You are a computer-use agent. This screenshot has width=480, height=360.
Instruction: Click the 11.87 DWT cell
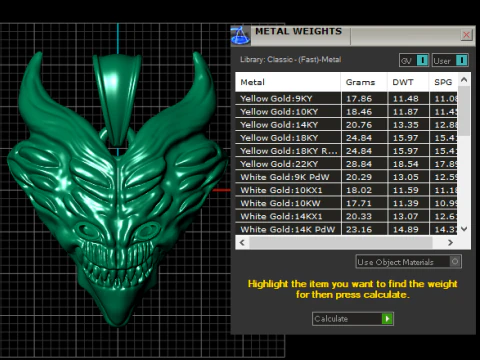pyautogui.click(x=408, y=111)
